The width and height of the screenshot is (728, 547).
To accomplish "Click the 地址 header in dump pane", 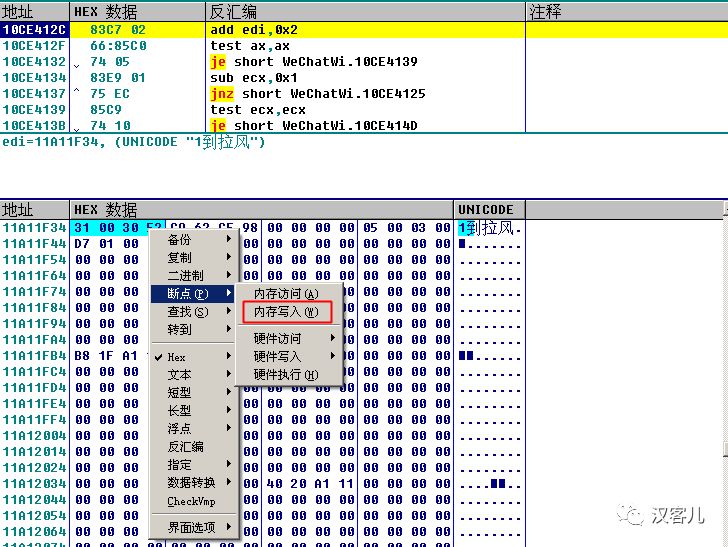I will 34,210.
